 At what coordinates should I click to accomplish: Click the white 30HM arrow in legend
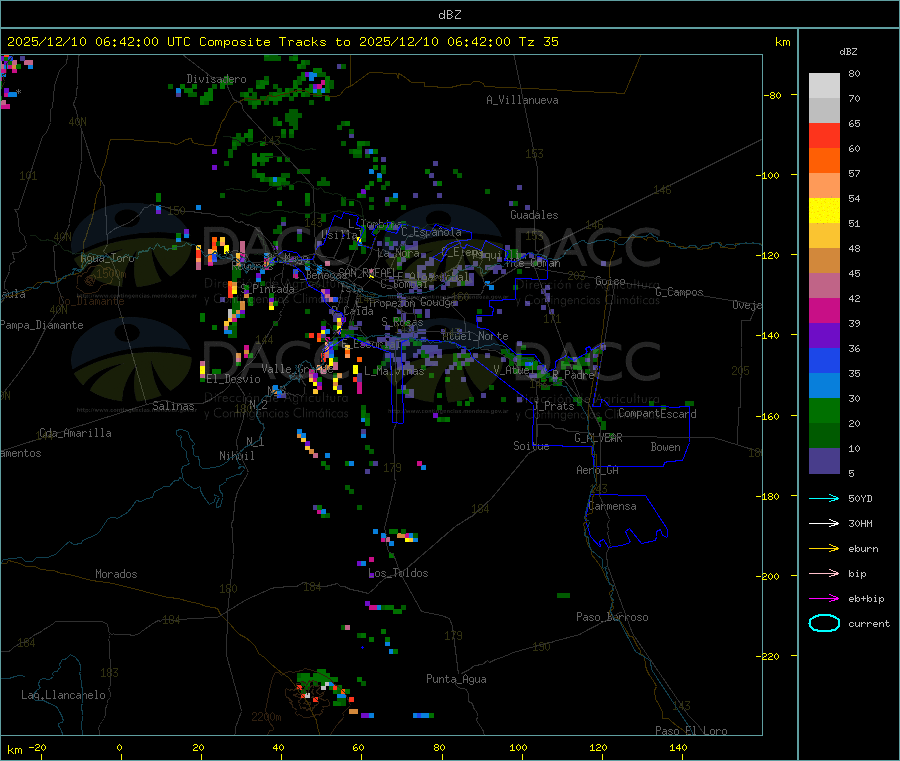824,523
